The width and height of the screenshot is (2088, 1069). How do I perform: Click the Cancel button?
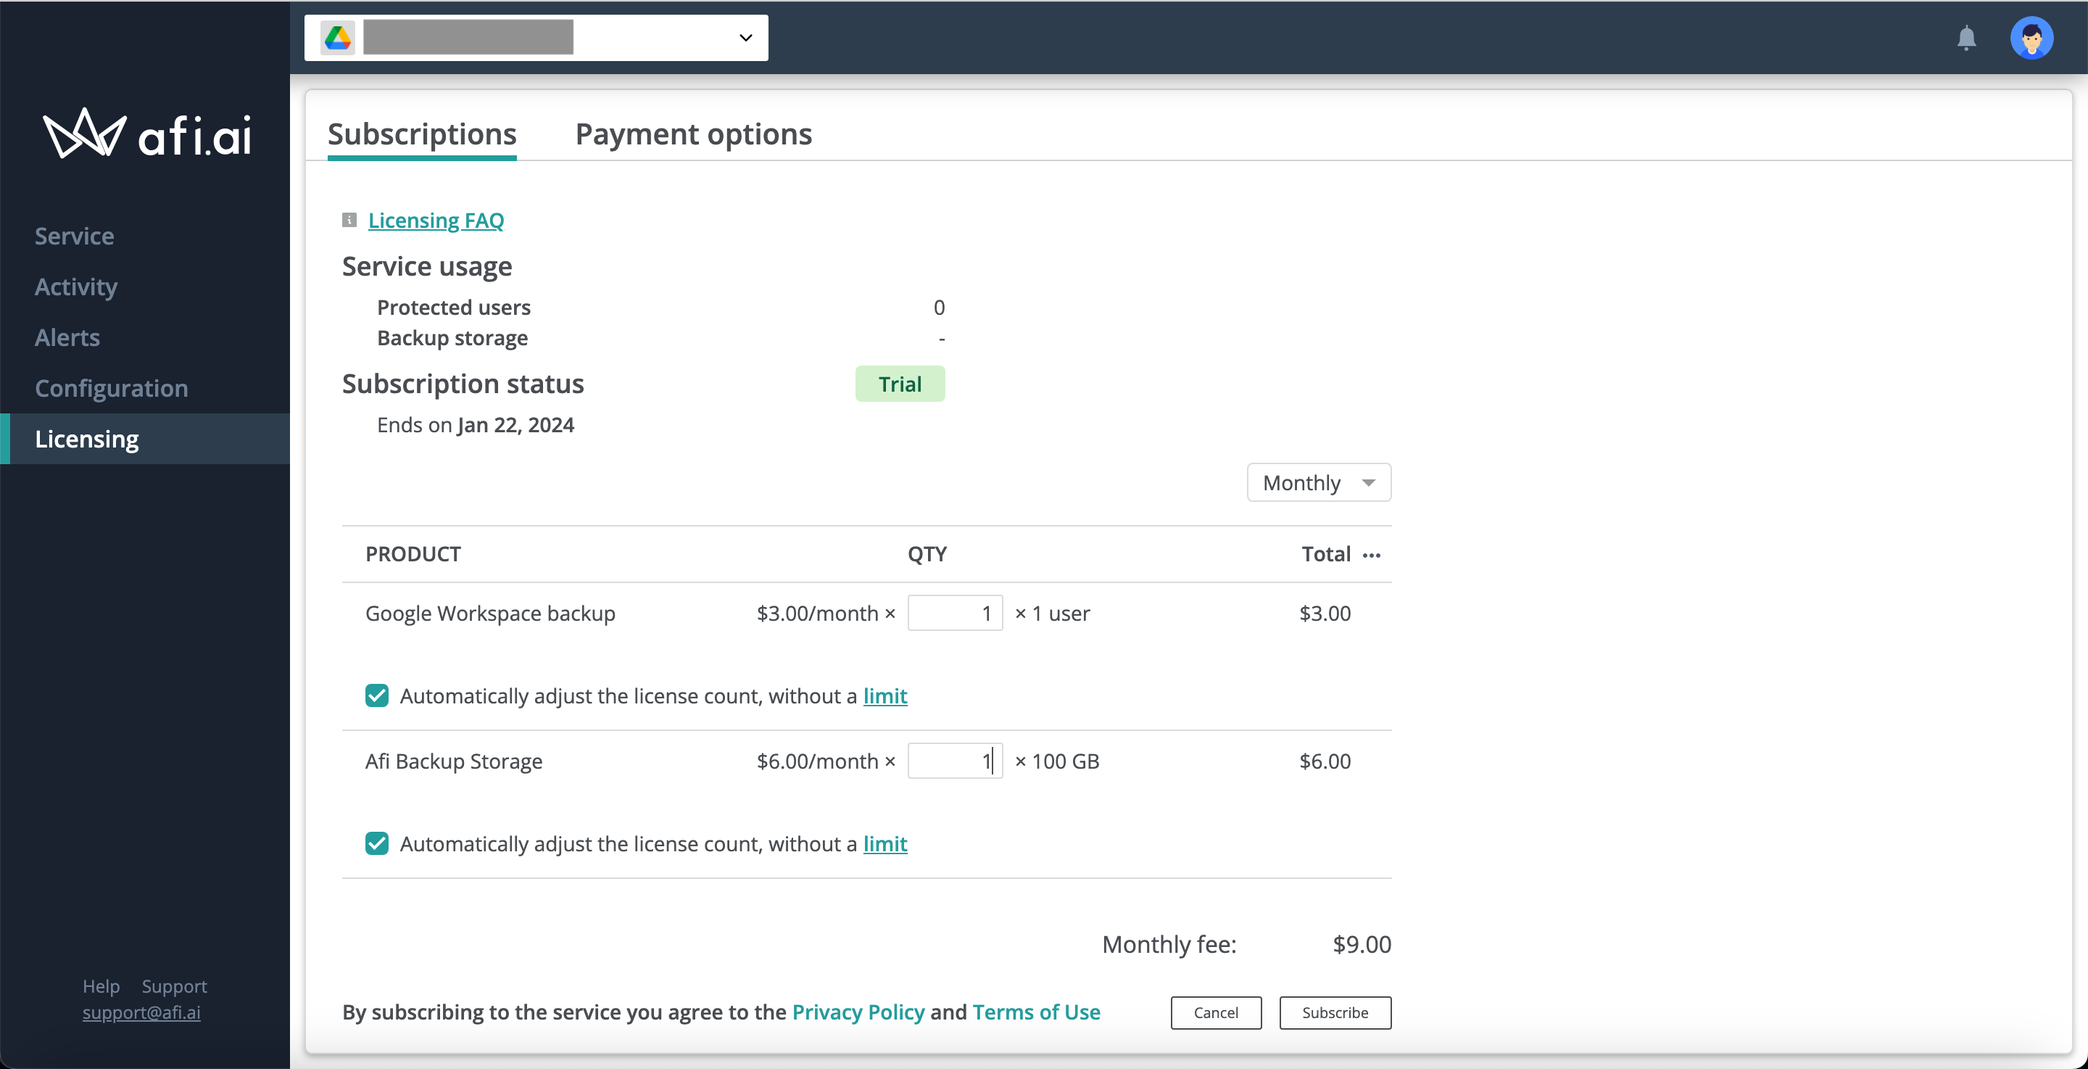[1216, 1013]
